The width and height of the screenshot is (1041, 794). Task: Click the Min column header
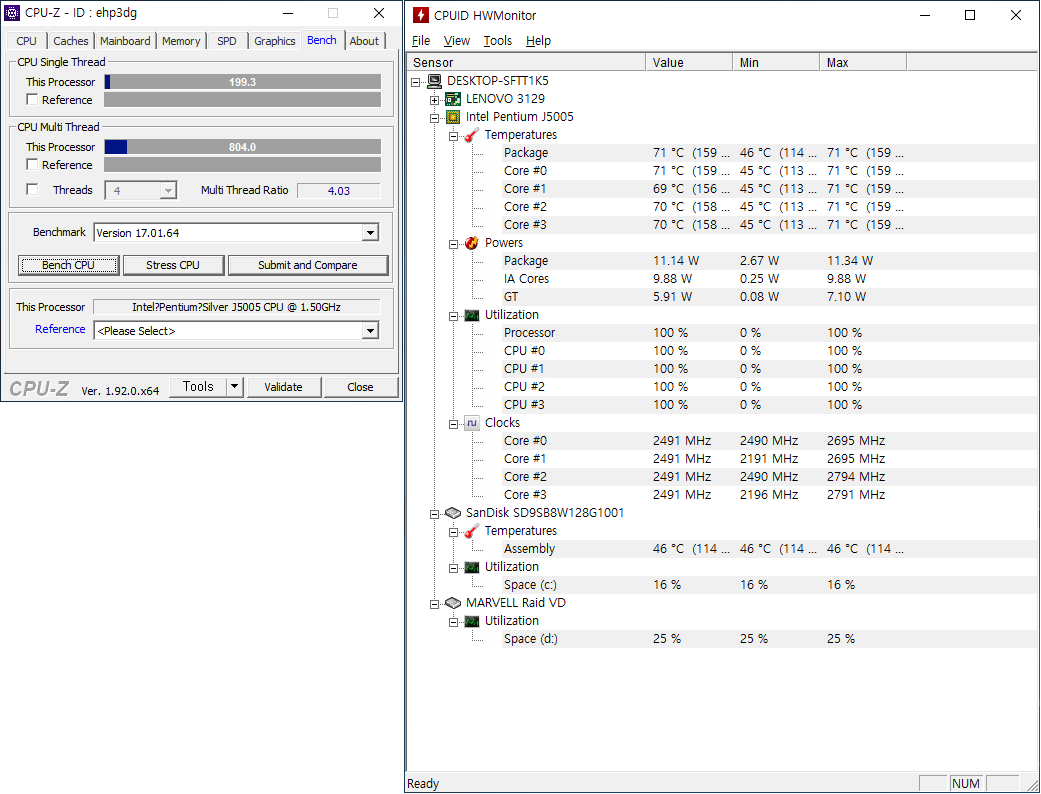[x=776, y=62]
